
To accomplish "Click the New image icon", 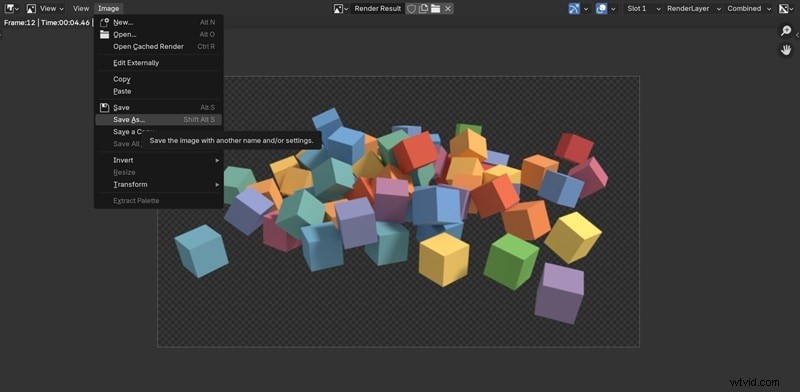I will click(x=104, y=22).
